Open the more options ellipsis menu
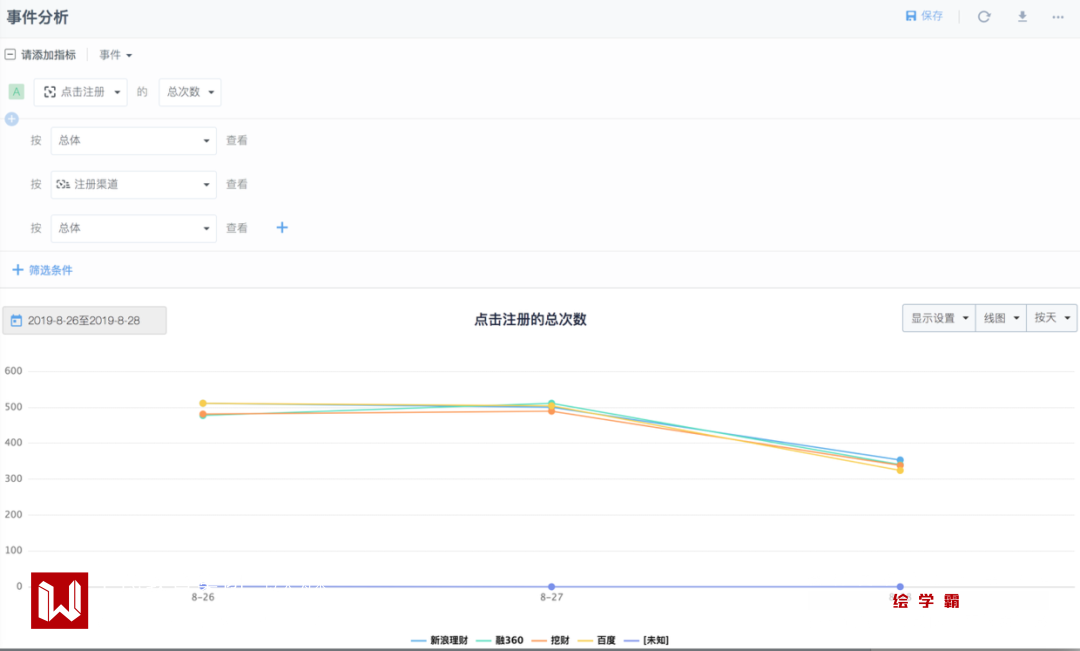This screenshot has width=1080, height=651. 1058,17
